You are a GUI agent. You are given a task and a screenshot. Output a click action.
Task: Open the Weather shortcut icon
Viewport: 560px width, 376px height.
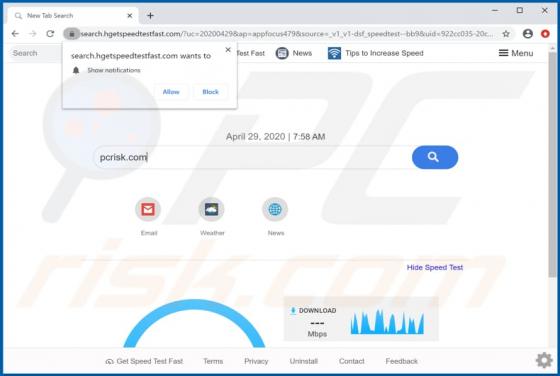coord(211,209)
